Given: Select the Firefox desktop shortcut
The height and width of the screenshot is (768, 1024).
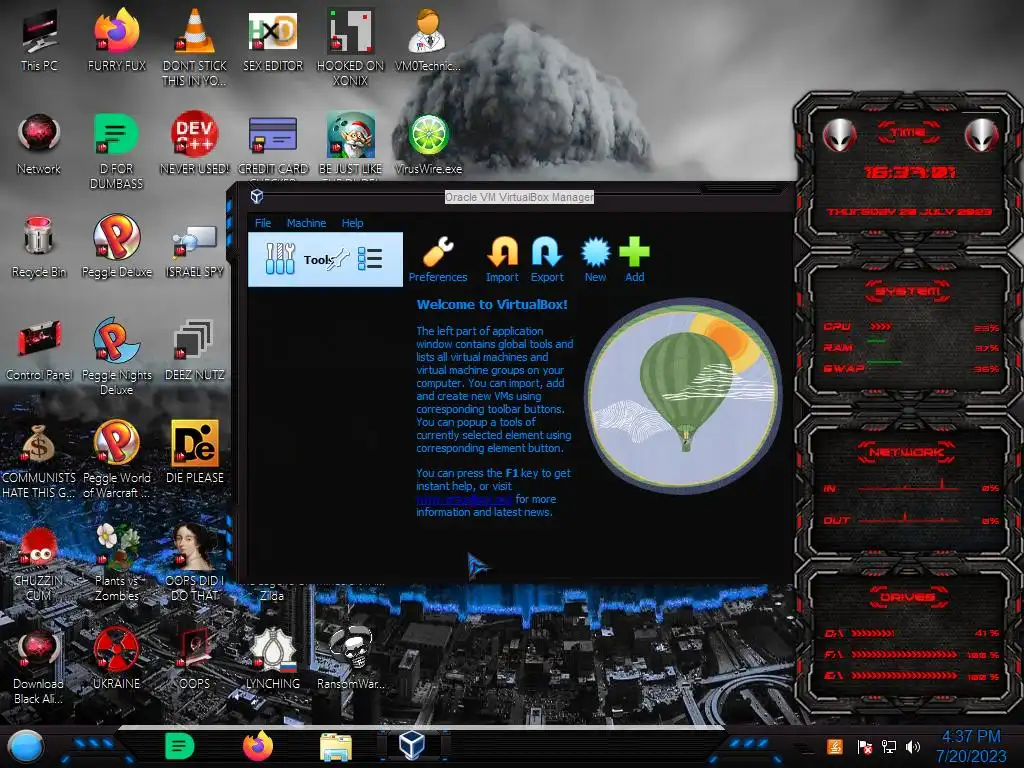Looking at the screenshot, I should (x=116, y=40).
